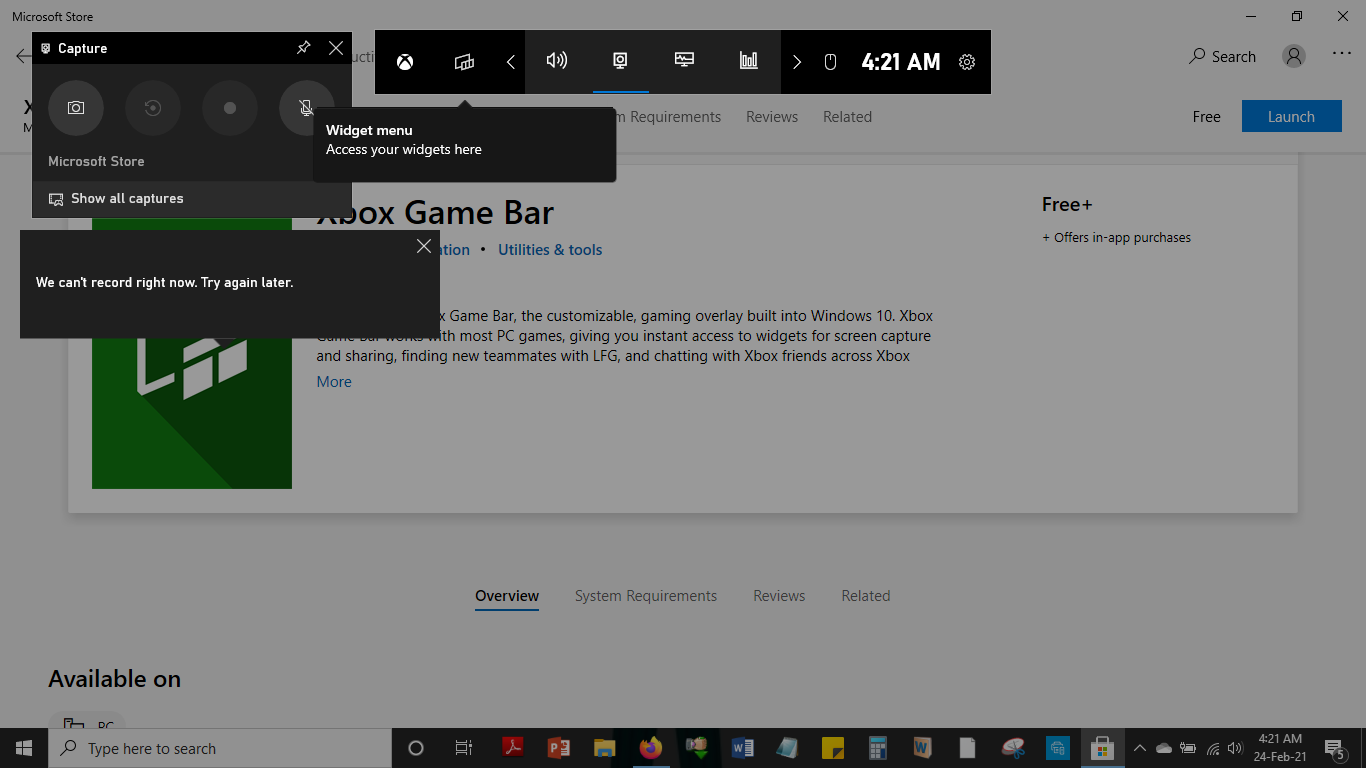Open Calculator from the taskbar

878,748
